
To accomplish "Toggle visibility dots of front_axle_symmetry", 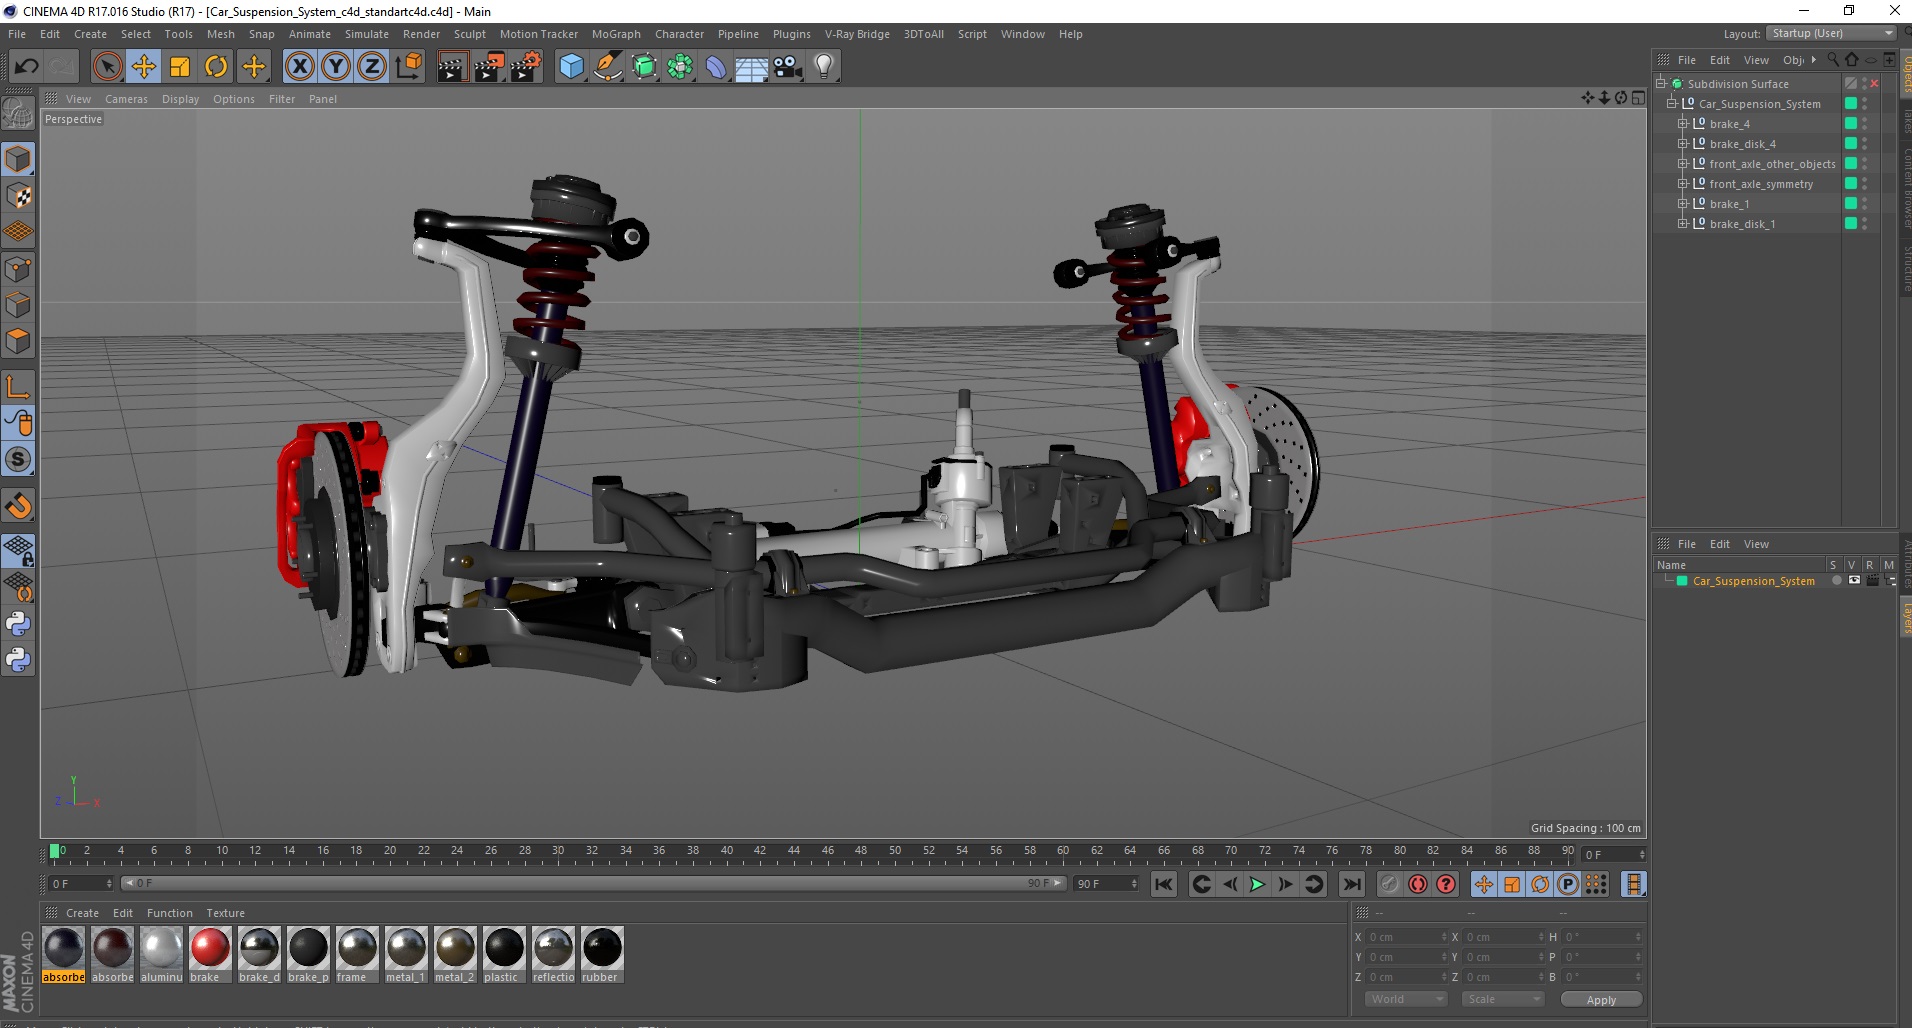I will (x=1865, y=184).
